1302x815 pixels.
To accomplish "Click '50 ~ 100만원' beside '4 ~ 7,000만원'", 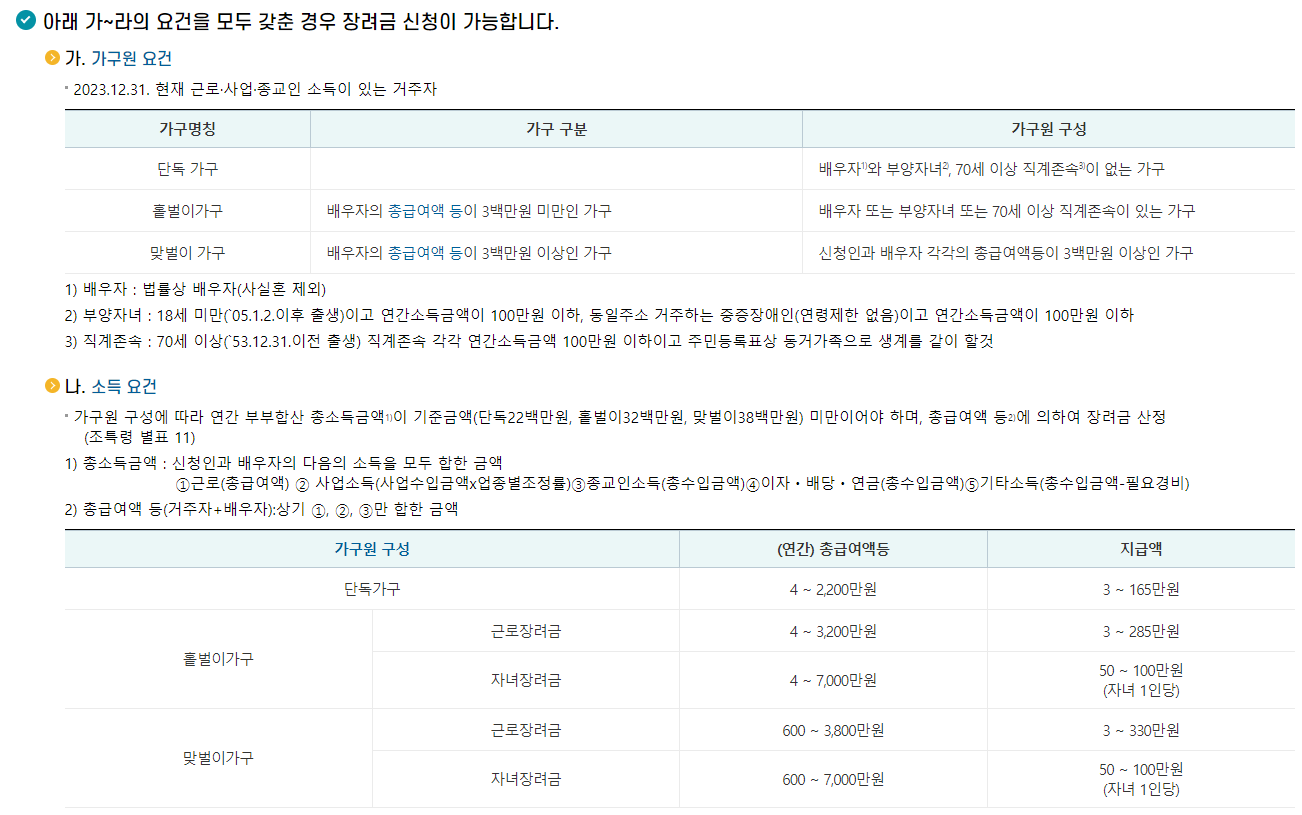I will tap(1141, 670).
